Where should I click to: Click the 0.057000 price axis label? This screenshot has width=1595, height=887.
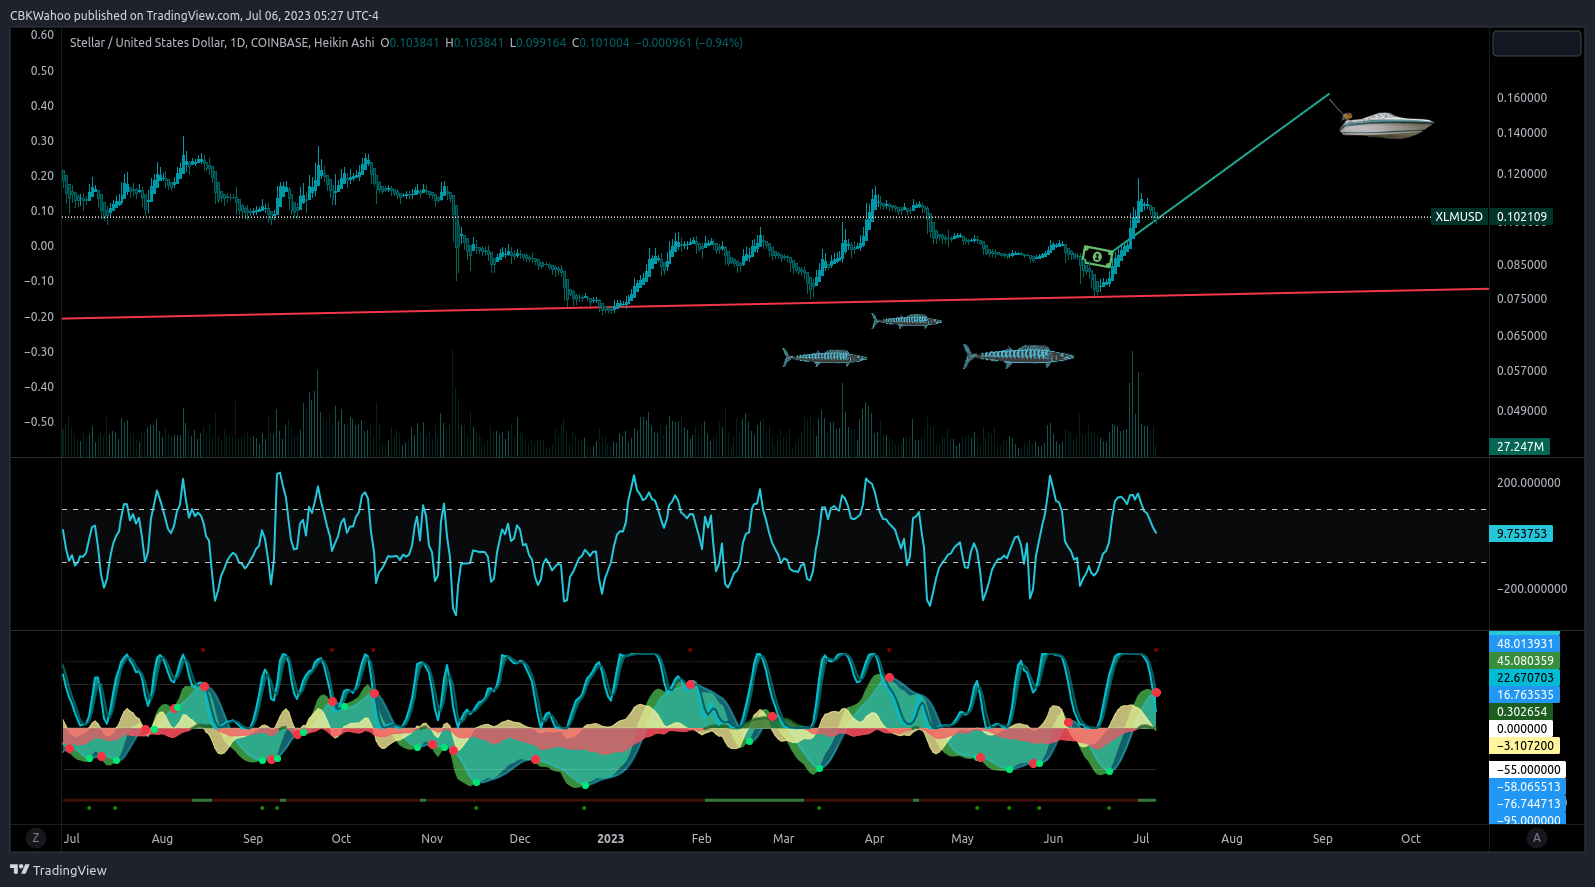[x=1522, y=371]
